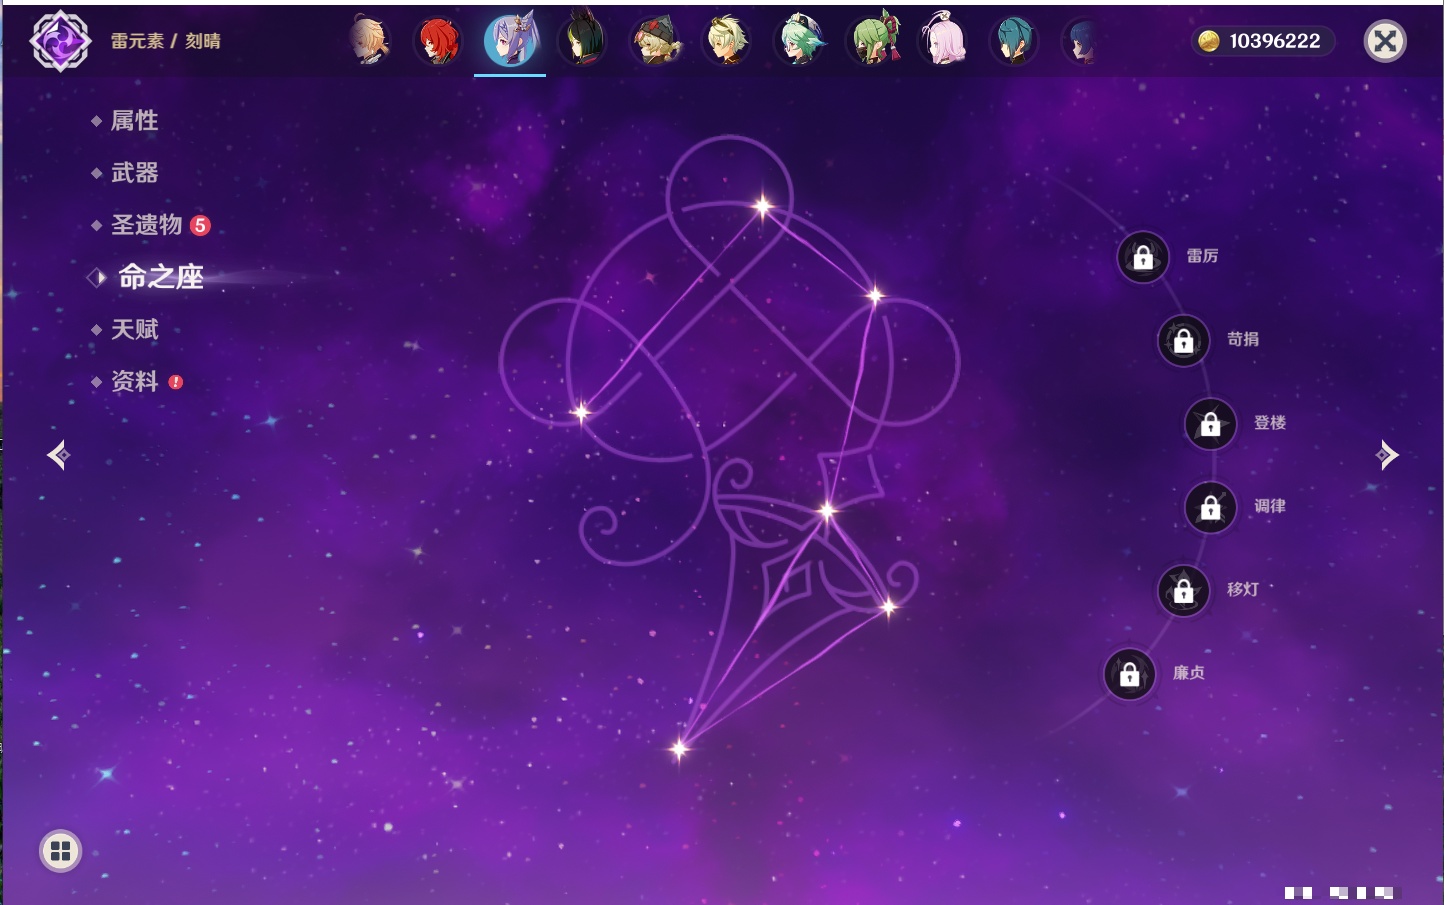Screen dimensions: 1444x905
Task: Click the gold Mora coin icon
Action: [1209, 41]
